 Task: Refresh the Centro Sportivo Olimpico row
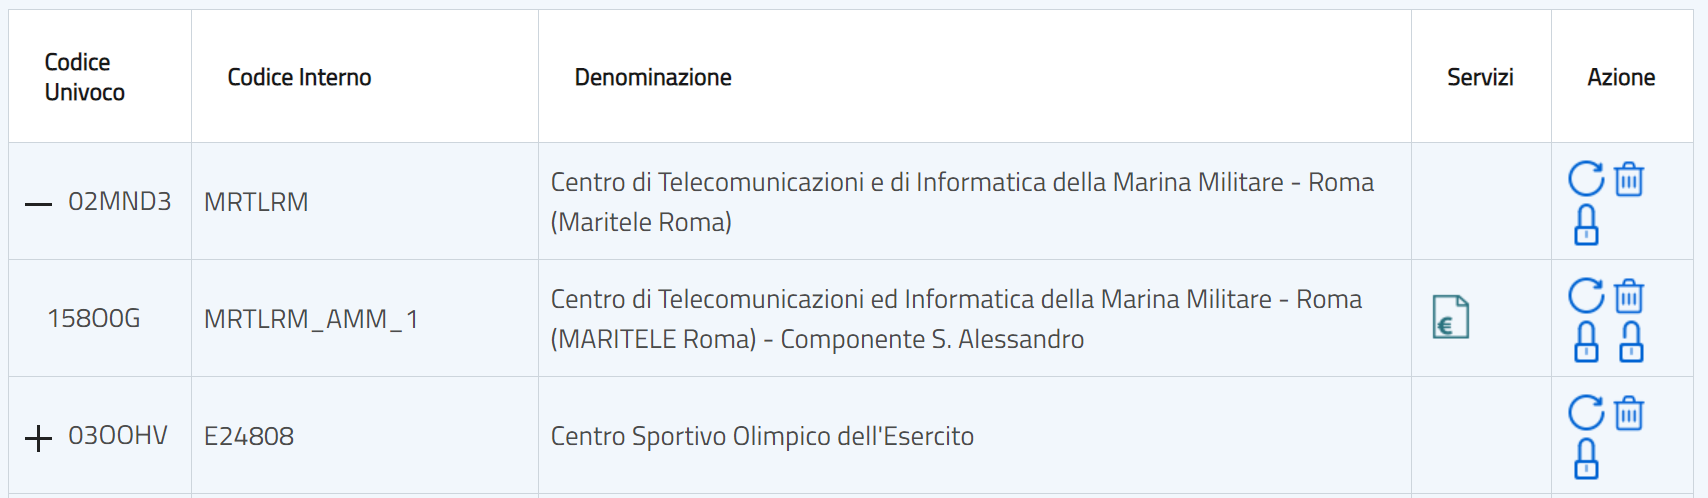[1586, 413]
